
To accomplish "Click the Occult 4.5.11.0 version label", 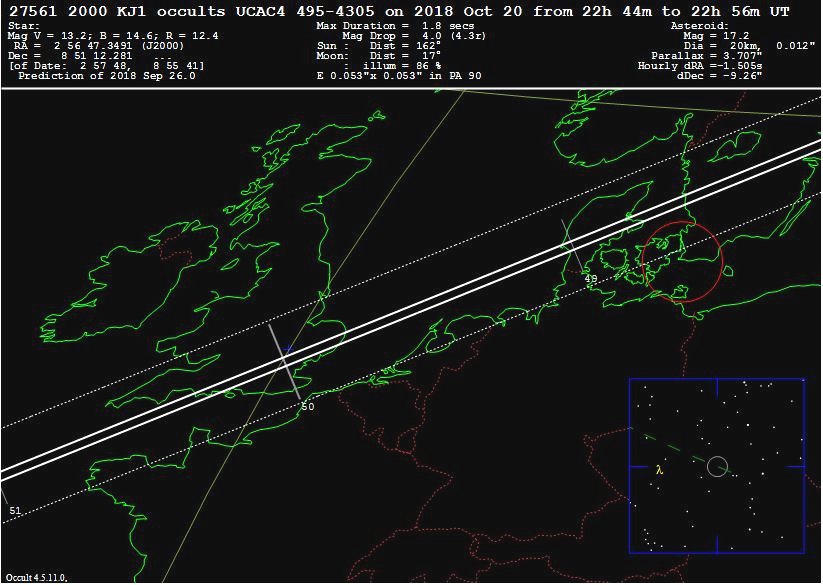I will (35, 578).
